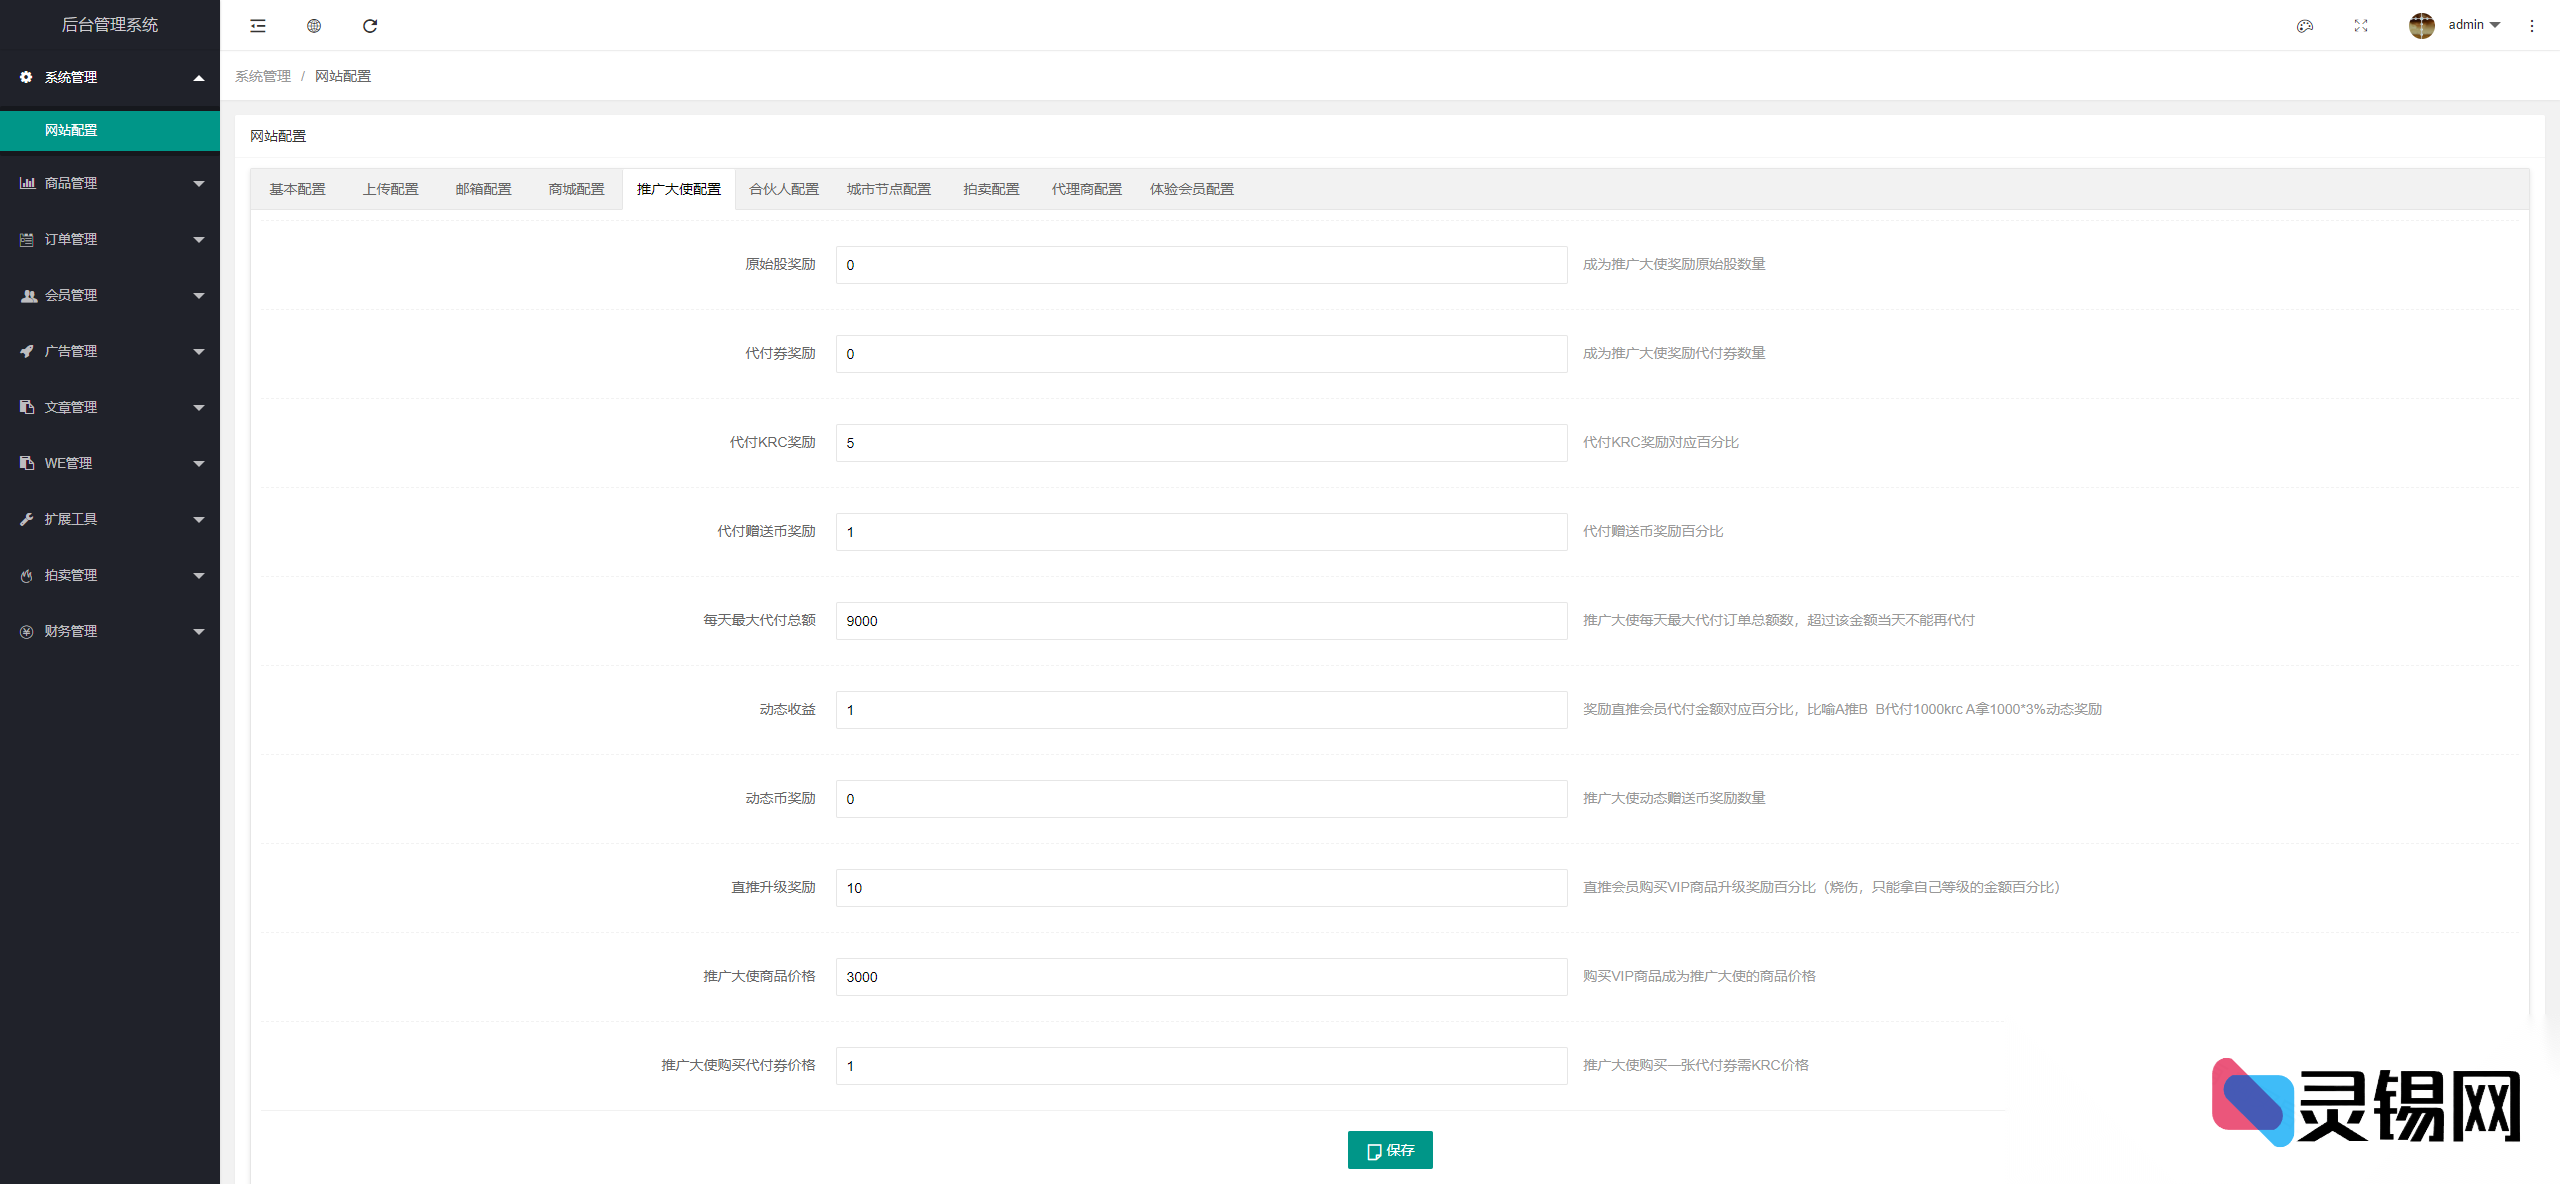Switch to the 基本配置 tab

pyautogui.click(x=297, y=189)
